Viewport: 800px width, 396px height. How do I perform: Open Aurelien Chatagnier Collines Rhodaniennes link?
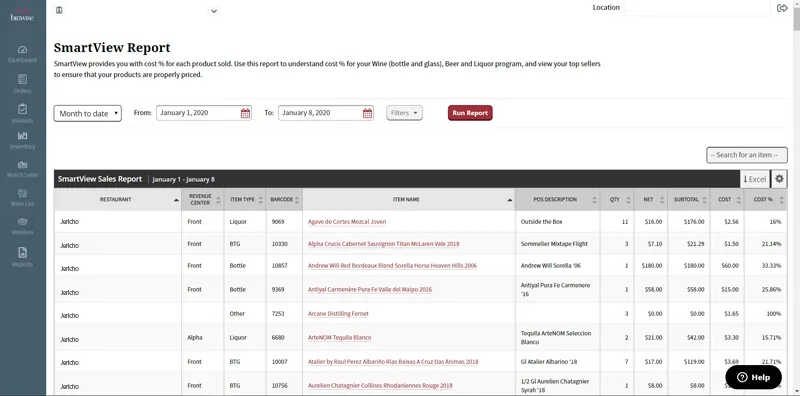click(x=380, y=386)
